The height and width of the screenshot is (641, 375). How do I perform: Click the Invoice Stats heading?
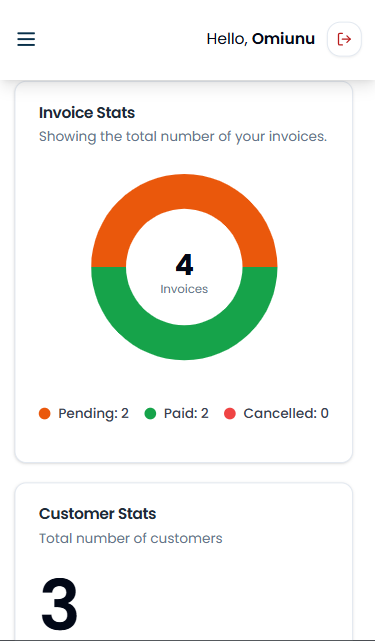click(87, 113)
